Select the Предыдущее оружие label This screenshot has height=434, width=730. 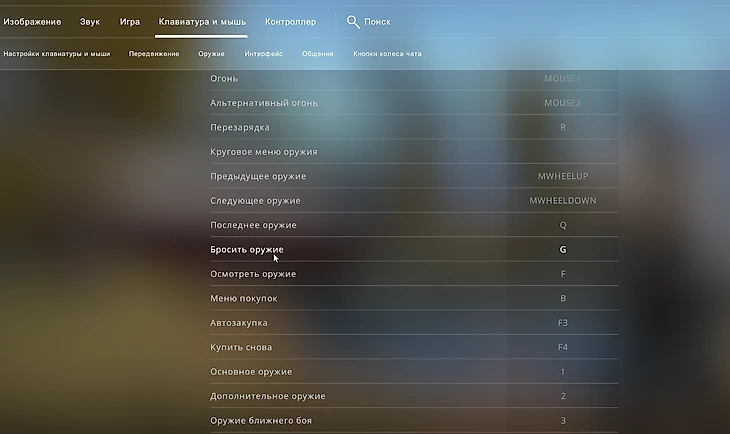coord(258,176)
